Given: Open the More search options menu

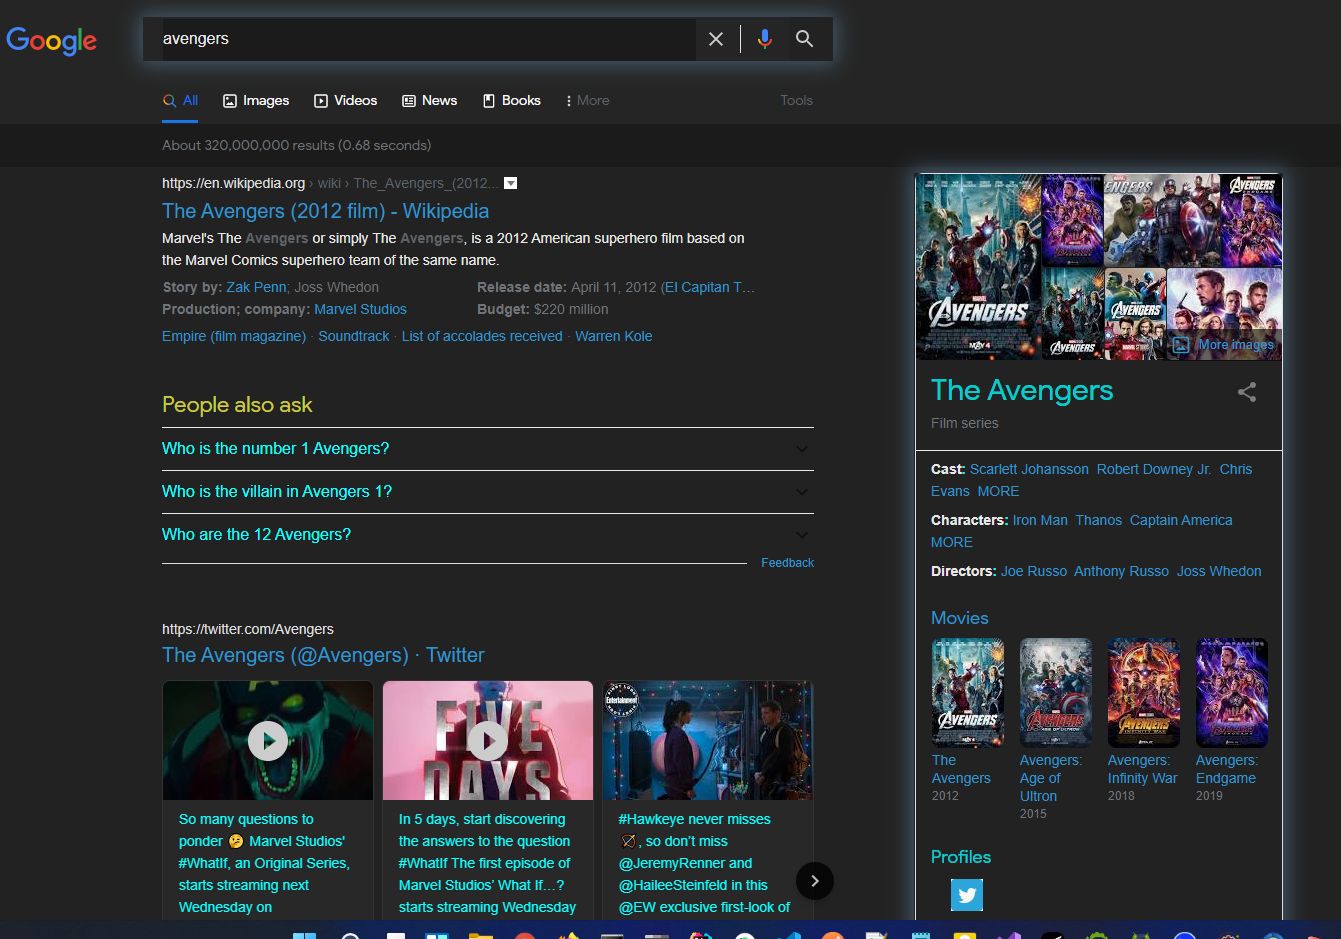Looking at the screenshot, I should point(587,100).
